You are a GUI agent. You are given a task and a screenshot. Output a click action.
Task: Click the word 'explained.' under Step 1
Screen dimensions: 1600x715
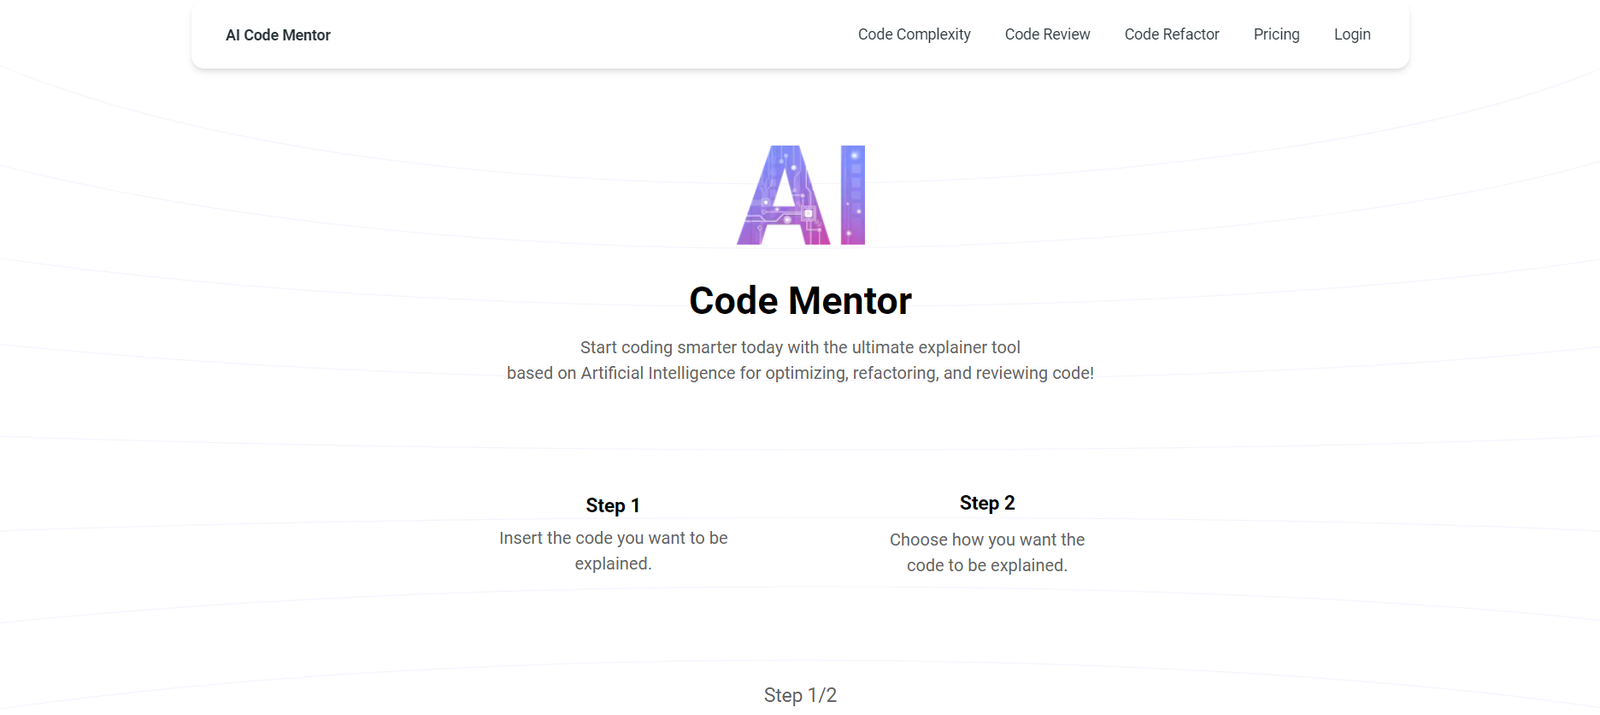click(x=613, y=564)
